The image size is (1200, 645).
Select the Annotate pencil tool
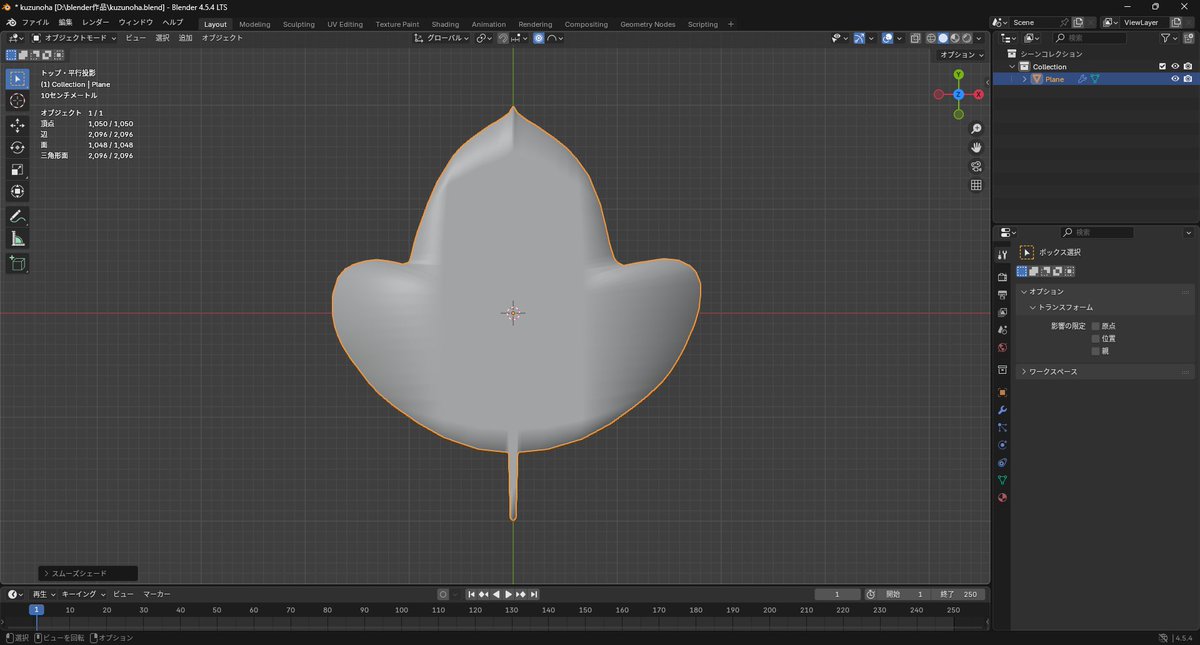pyautogui.click(x=17, y=216)
